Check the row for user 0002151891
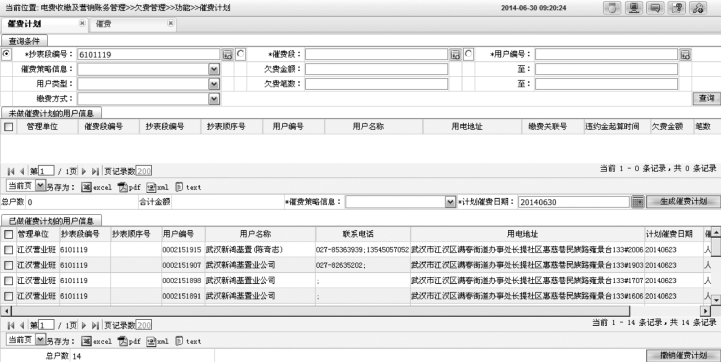 tap(8, 296)
